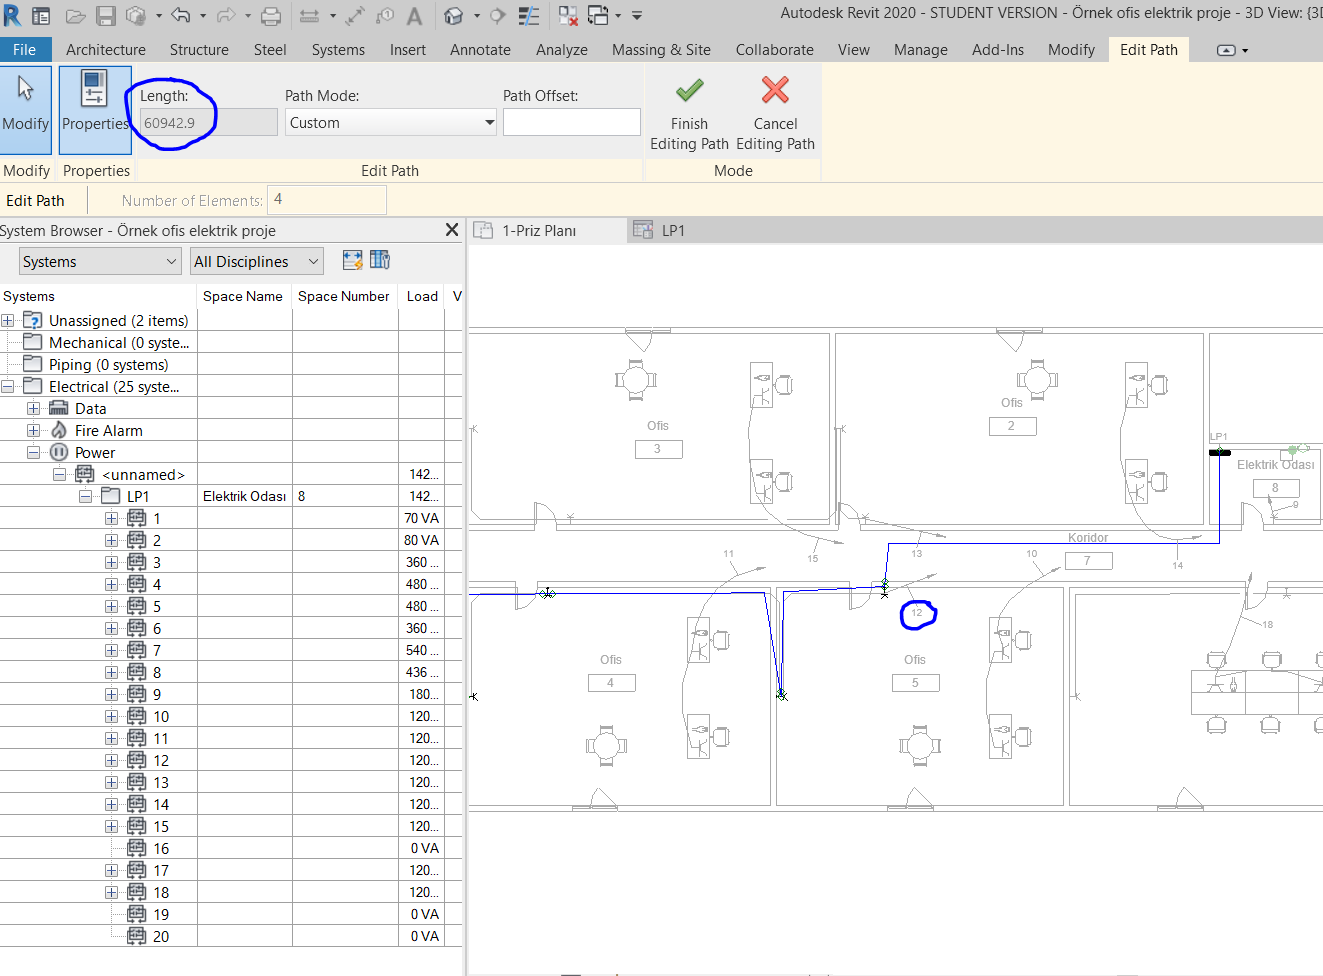The height and width of the screenshot is (976, 1323).
Task: Click the Fire Alarm flame icon
Action: coord(59,430)
